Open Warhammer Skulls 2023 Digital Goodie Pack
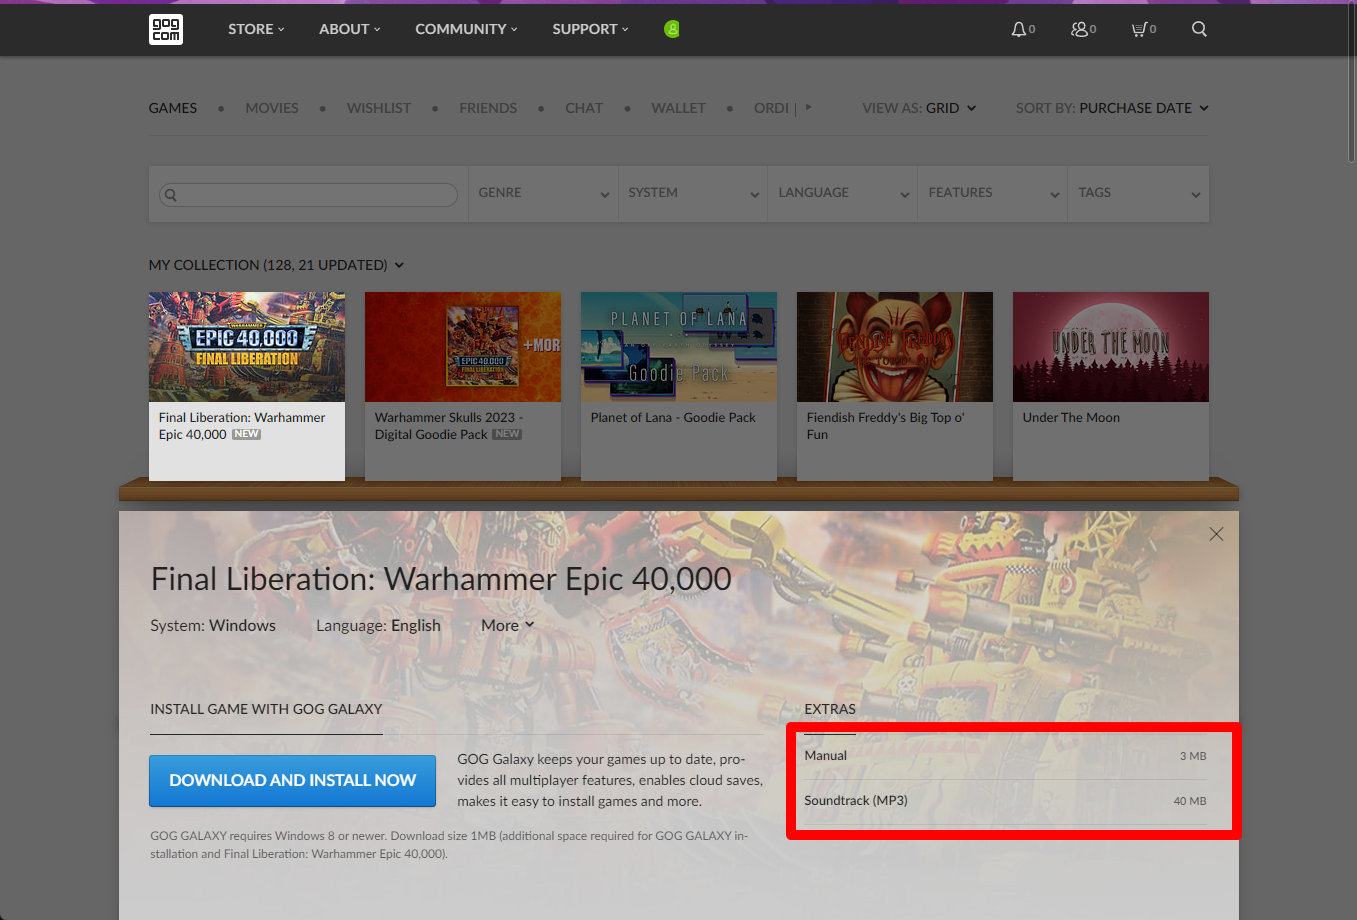Image resolution: width=1357 pixels, height=920 pixels. (x=463, y=386)
